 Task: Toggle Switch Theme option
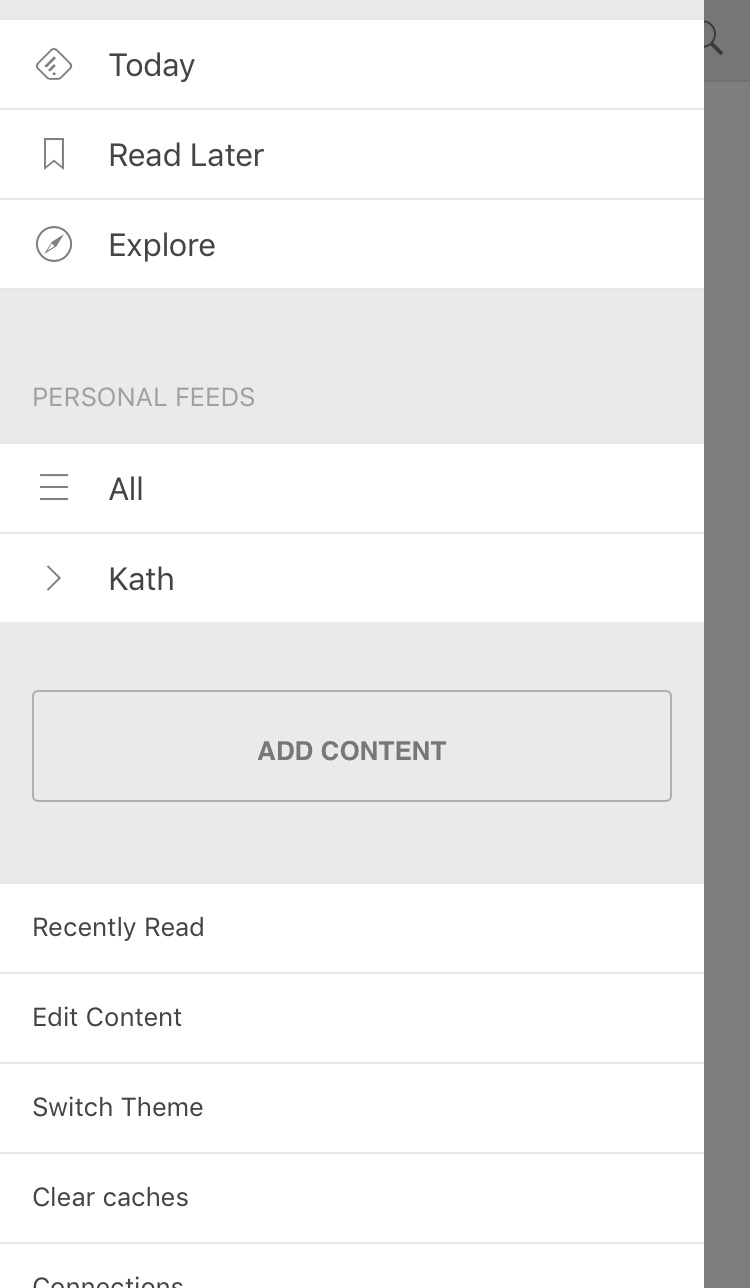352,1108
